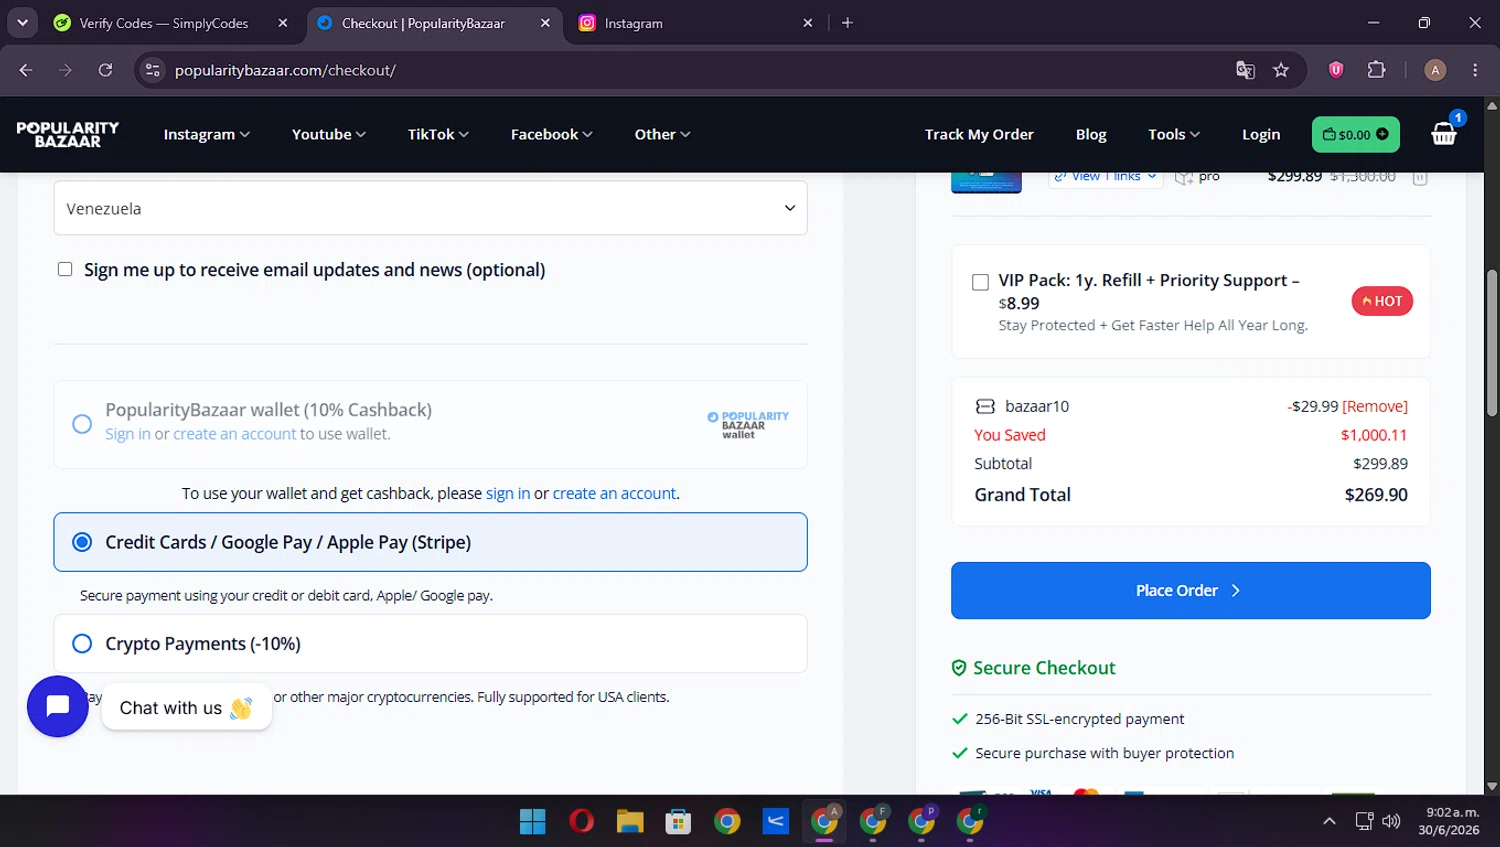View site information for popularitybazaar.com
The height and width of the screenshot is (847, 1500).
(153, 70)
